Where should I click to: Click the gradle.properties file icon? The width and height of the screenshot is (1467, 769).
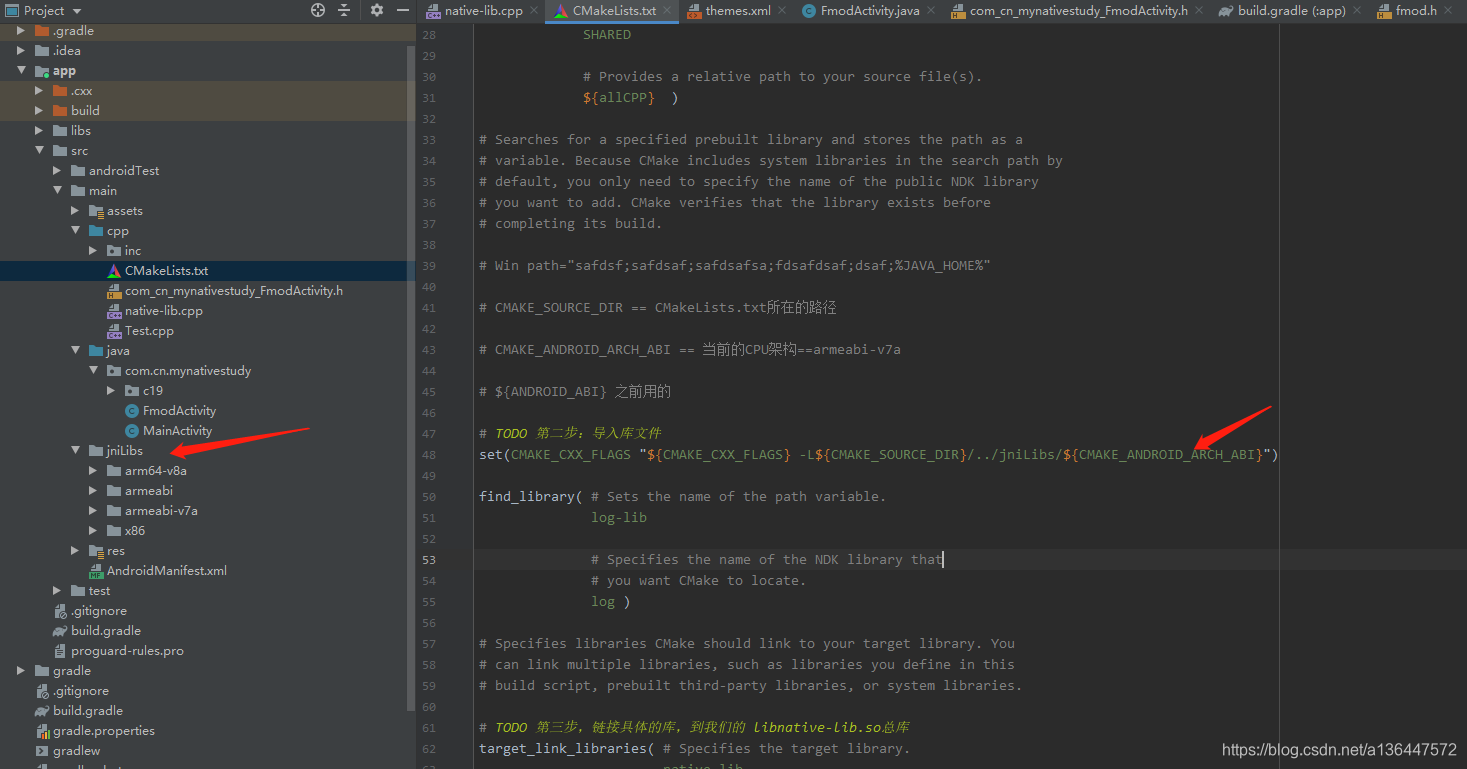(x=42, y=731)
